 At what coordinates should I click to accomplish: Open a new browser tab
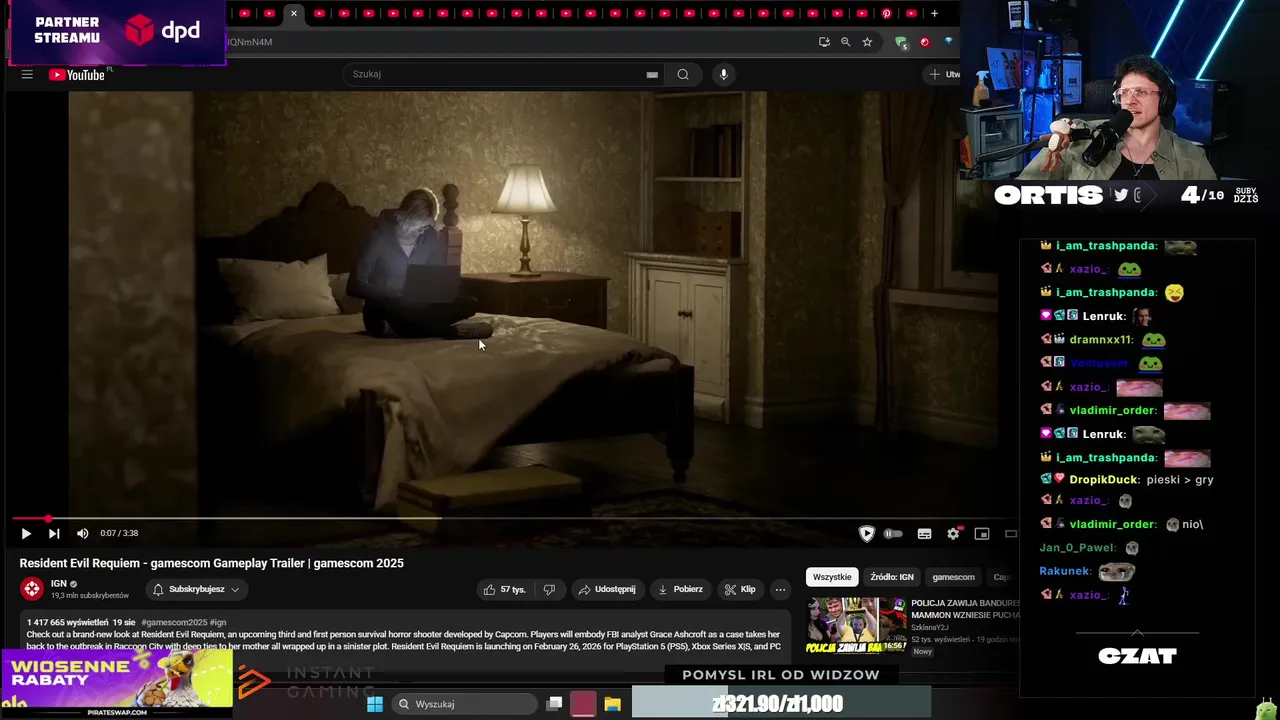pos(934,13)
